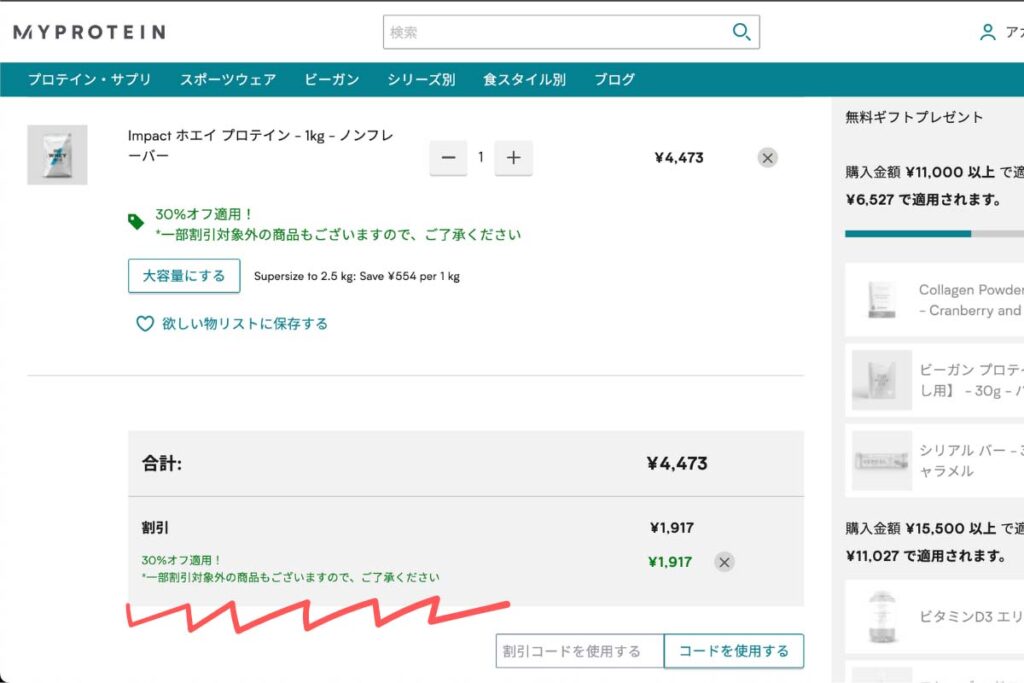Click the 無料ギフトプレゼント heading
The height and width of the screenshot is (683, 1024).
[914, 118]
